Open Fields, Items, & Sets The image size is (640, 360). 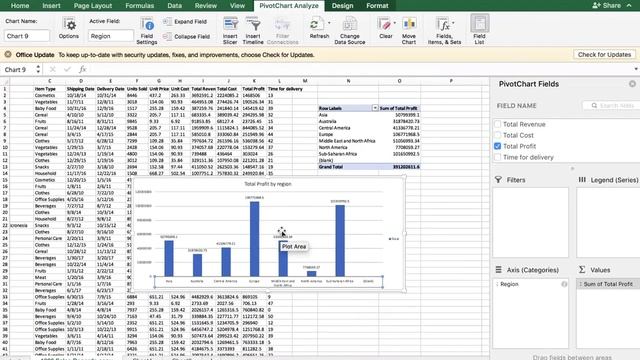[444, 31]
